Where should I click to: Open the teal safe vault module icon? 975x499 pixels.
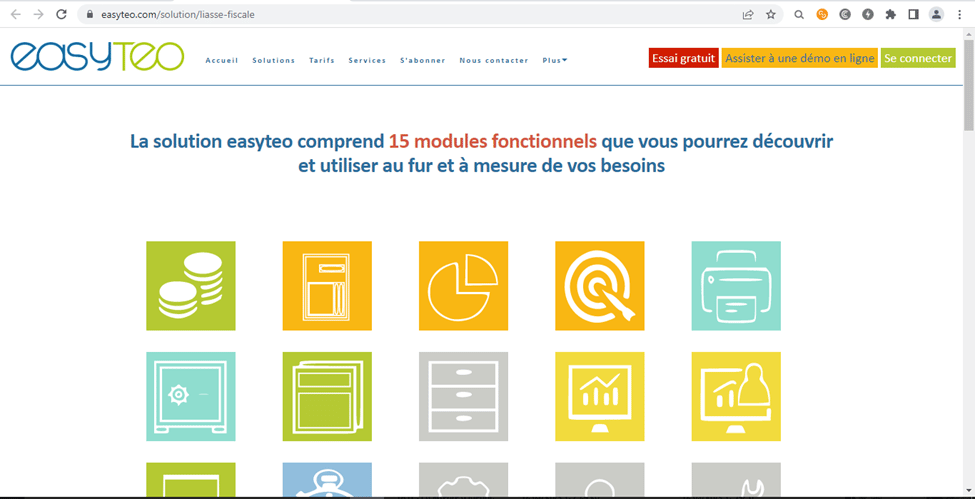(190, 396)
